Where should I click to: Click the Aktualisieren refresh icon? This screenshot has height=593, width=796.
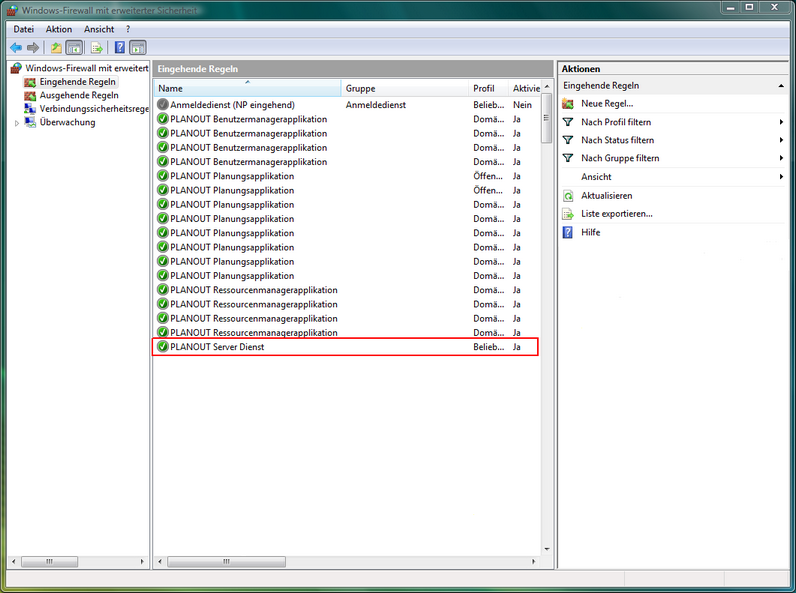coord(568,195)
